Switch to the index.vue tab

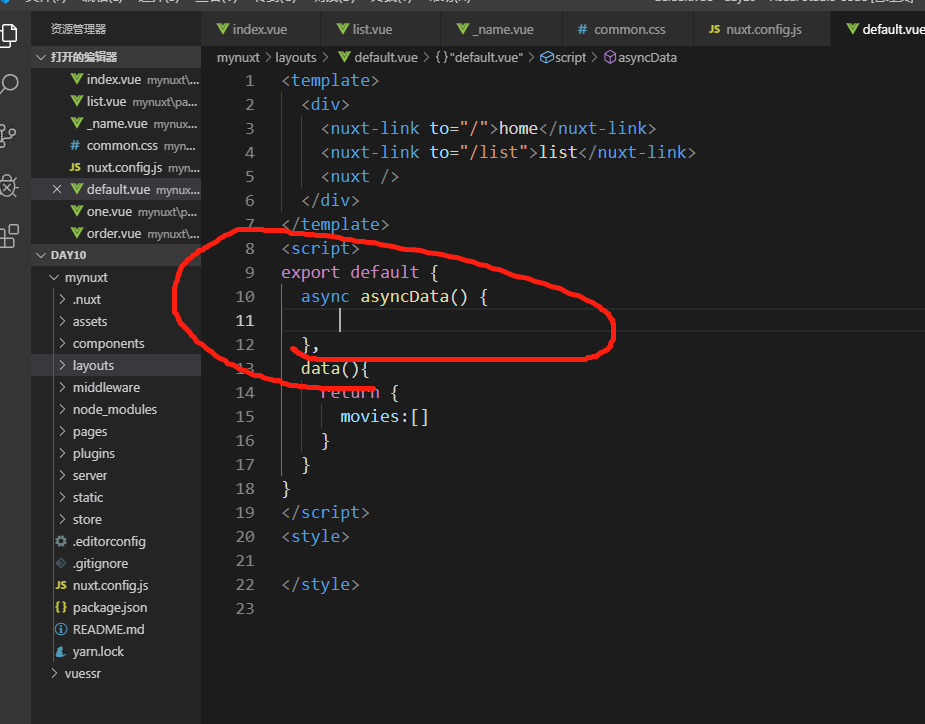pyautogui.click(x=260, y=29)
